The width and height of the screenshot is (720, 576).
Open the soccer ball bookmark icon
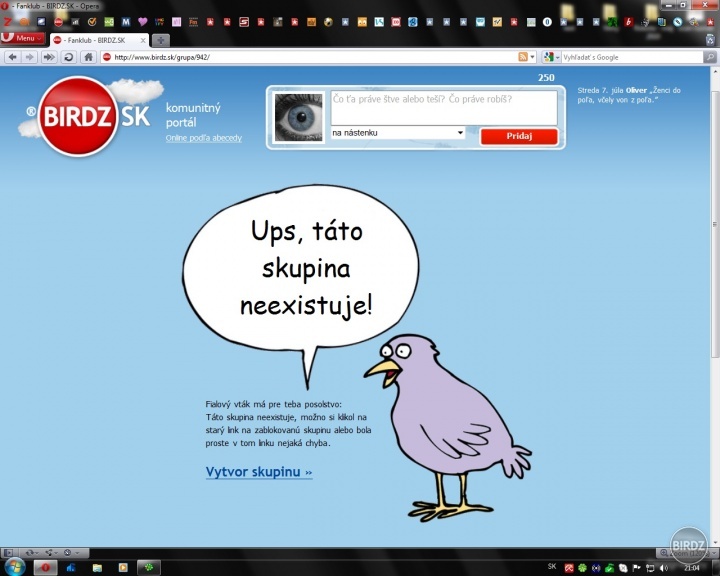coord(328,22)
